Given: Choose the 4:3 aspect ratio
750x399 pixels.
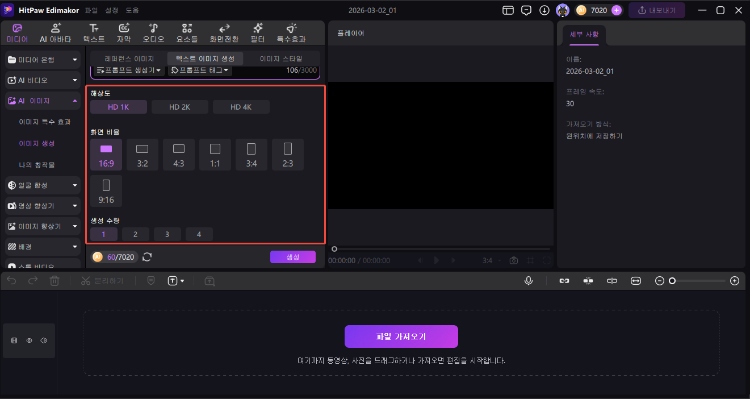Looking at the screenshot, I should pyautogui.click(x=179, y=155).
